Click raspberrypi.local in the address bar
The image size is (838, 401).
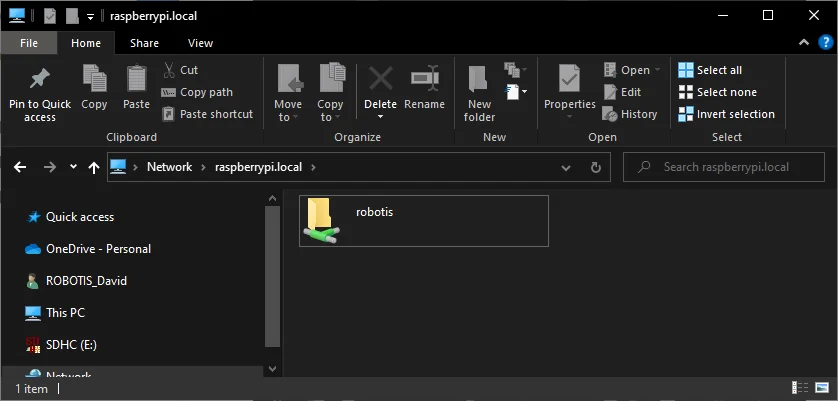point(258,167)
